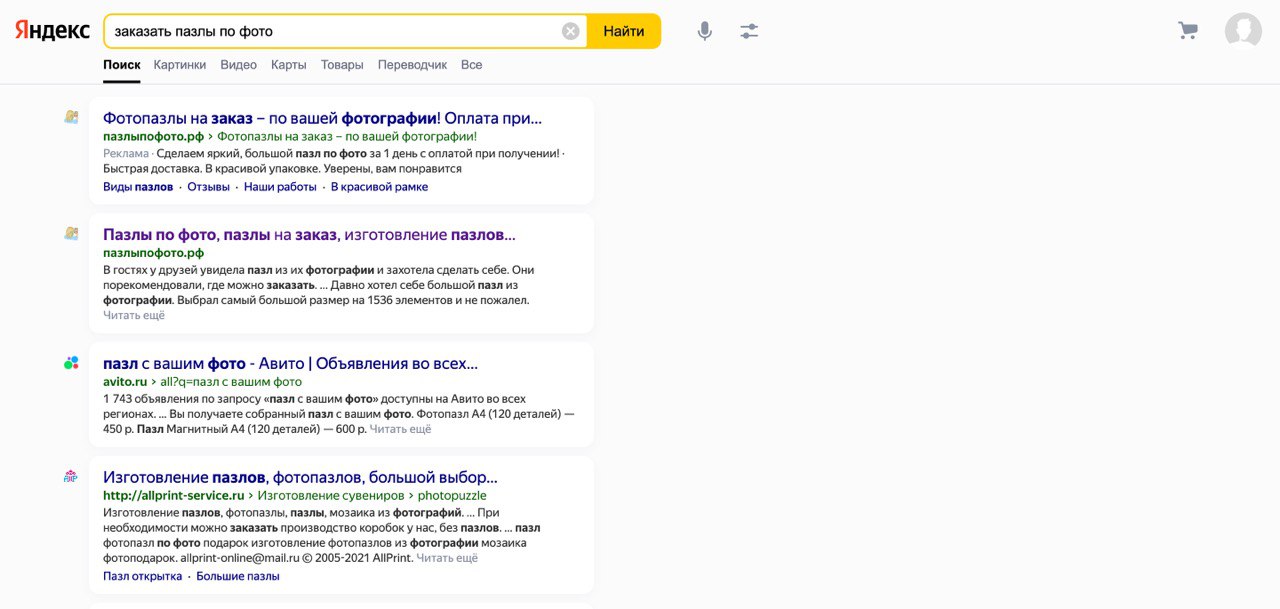Open the user profile avatar
The width and height of the screenshot is (1280, 609).
click(x=1243, y=31)
